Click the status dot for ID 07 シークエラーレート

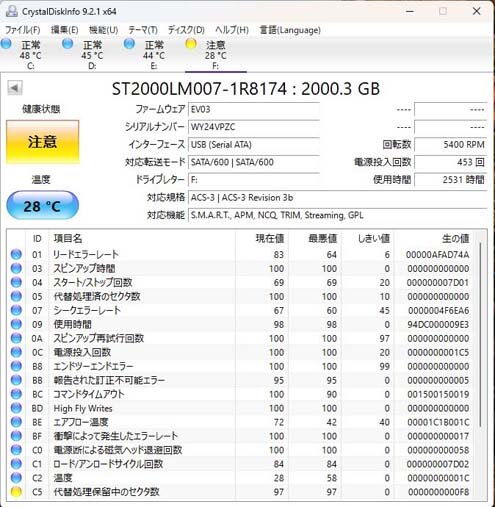pyautogui.click(x=16, y=310)
